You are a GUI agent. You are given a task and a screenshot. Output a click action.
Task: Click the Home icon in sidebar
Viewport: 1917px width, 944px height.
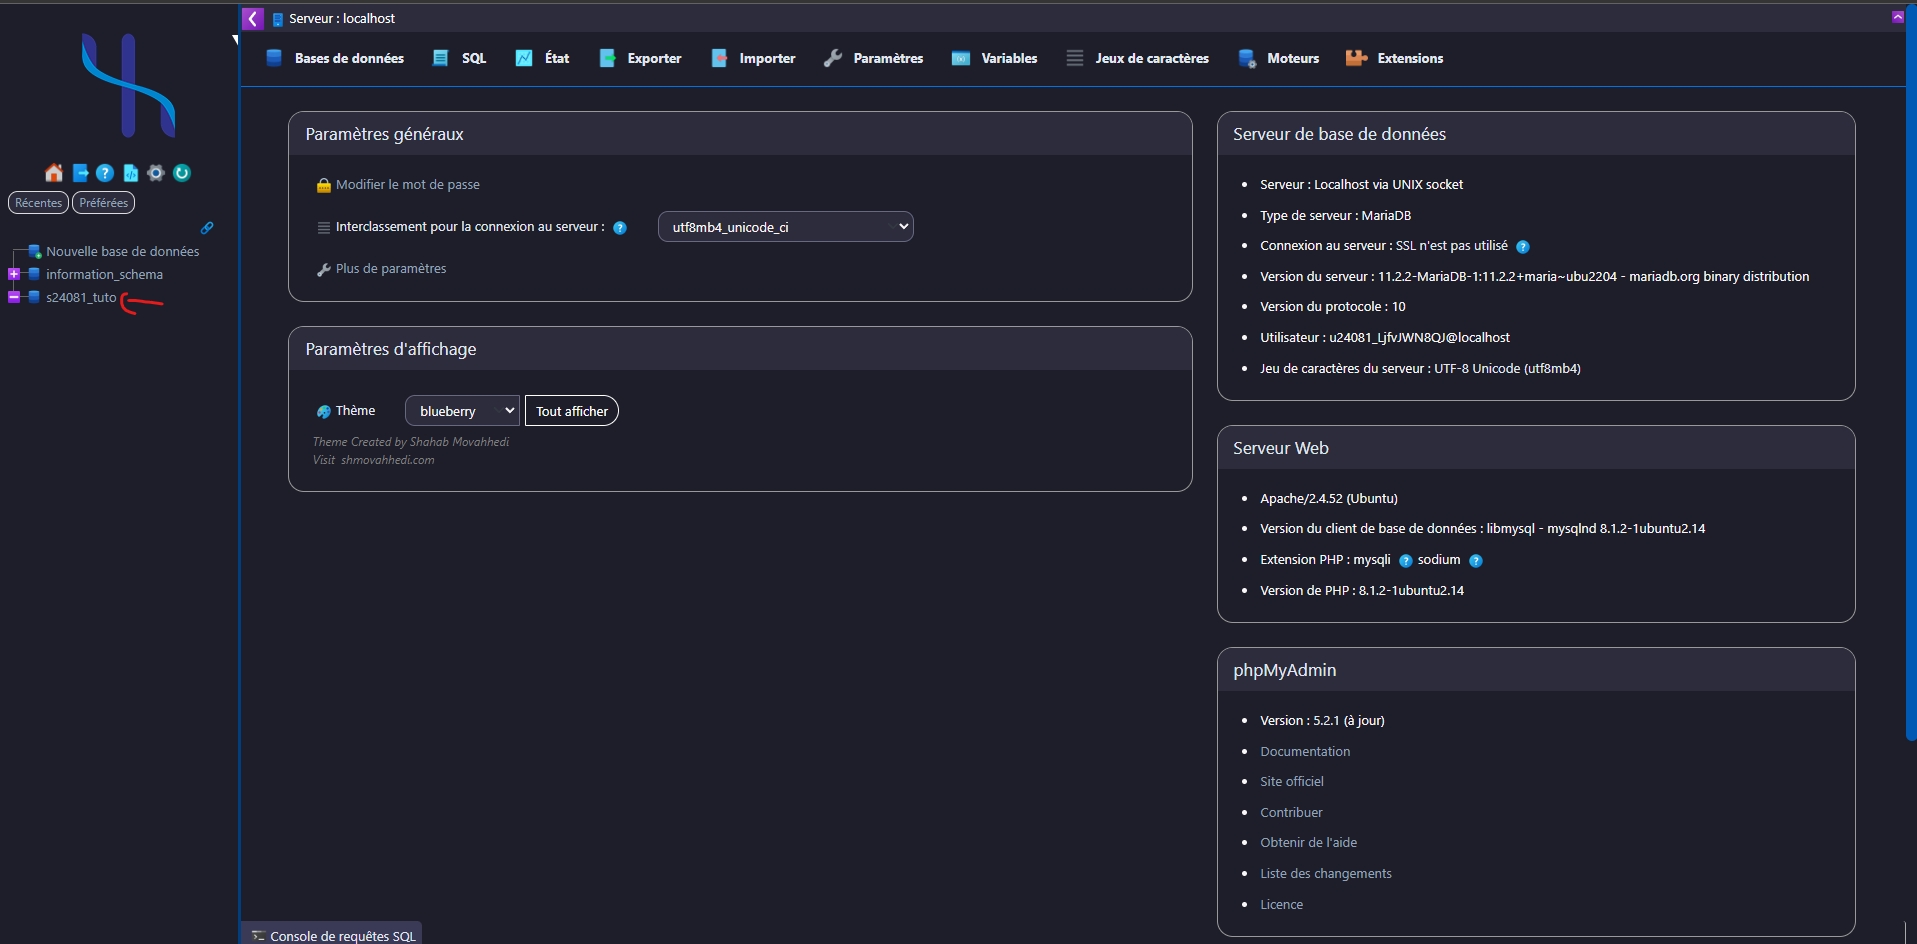click(x=54, y=173)
